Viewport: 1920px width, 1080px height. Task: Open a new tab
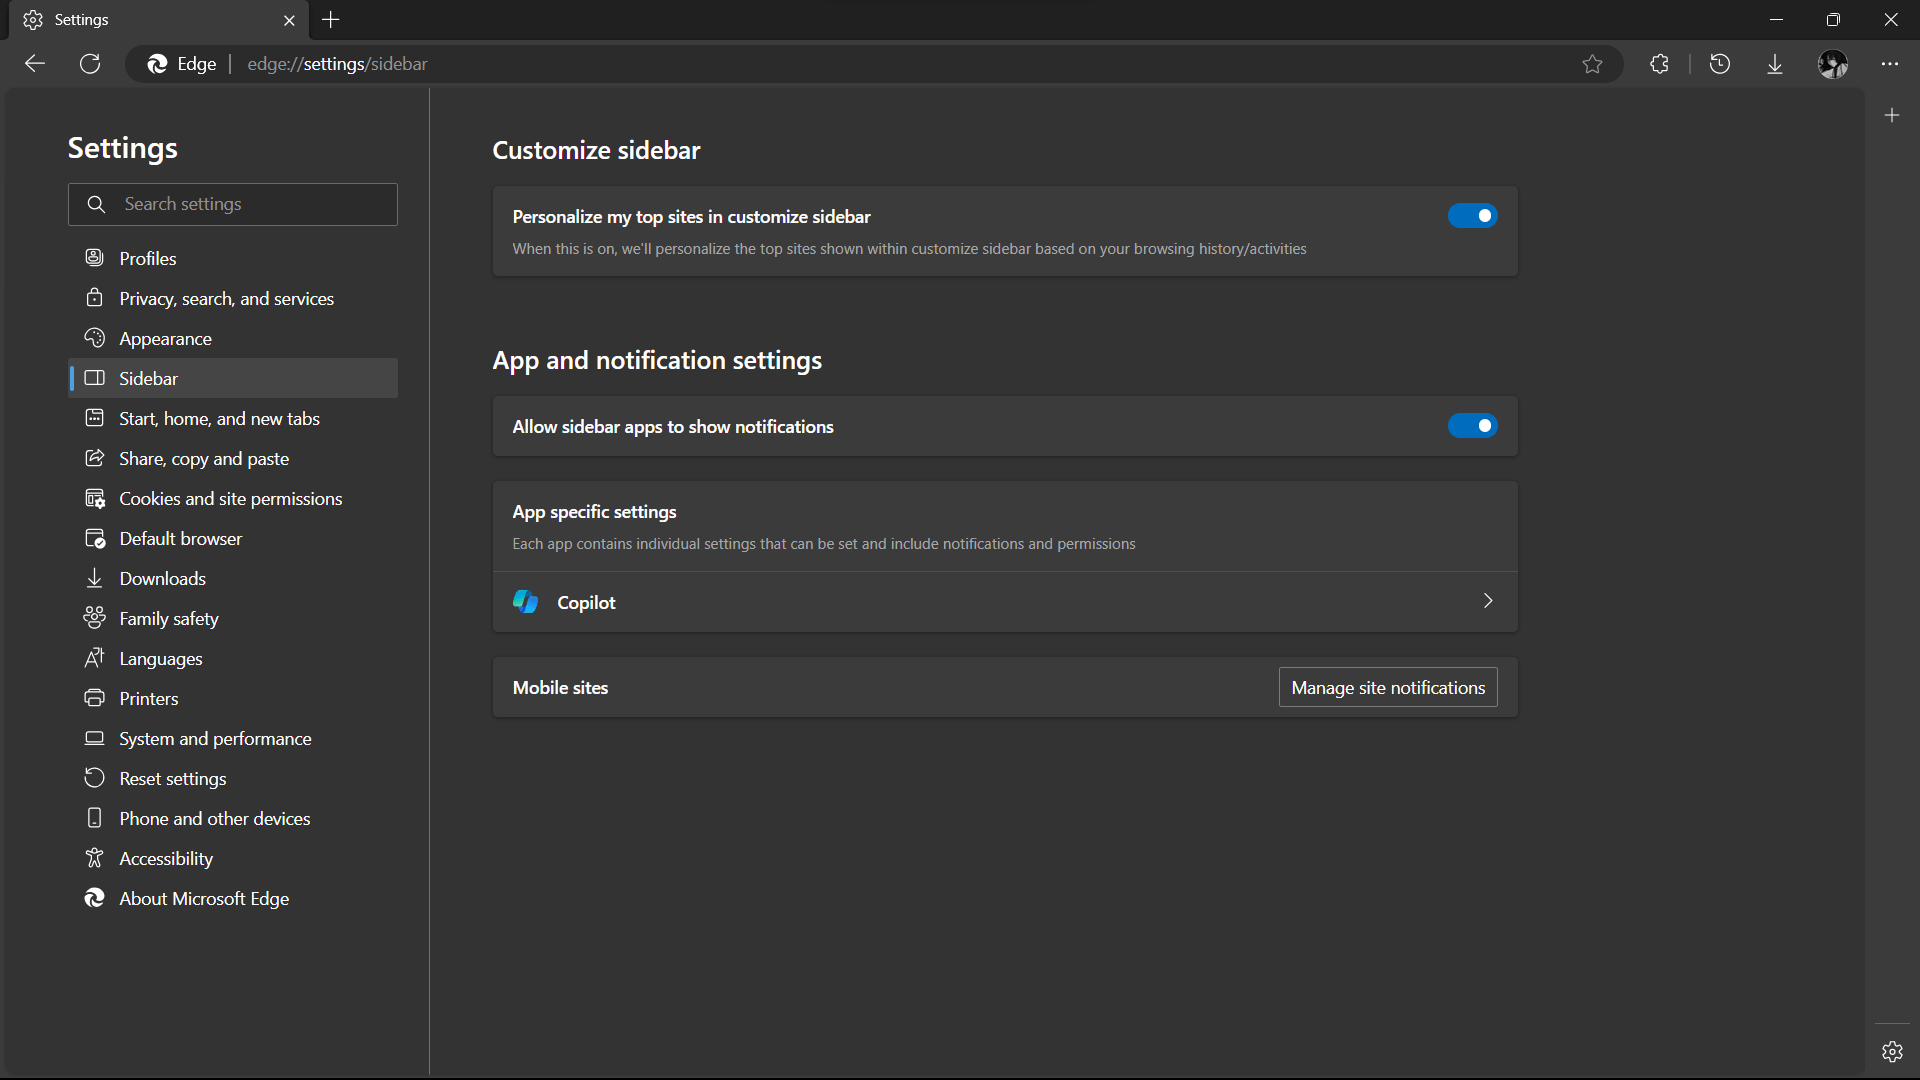331,20
